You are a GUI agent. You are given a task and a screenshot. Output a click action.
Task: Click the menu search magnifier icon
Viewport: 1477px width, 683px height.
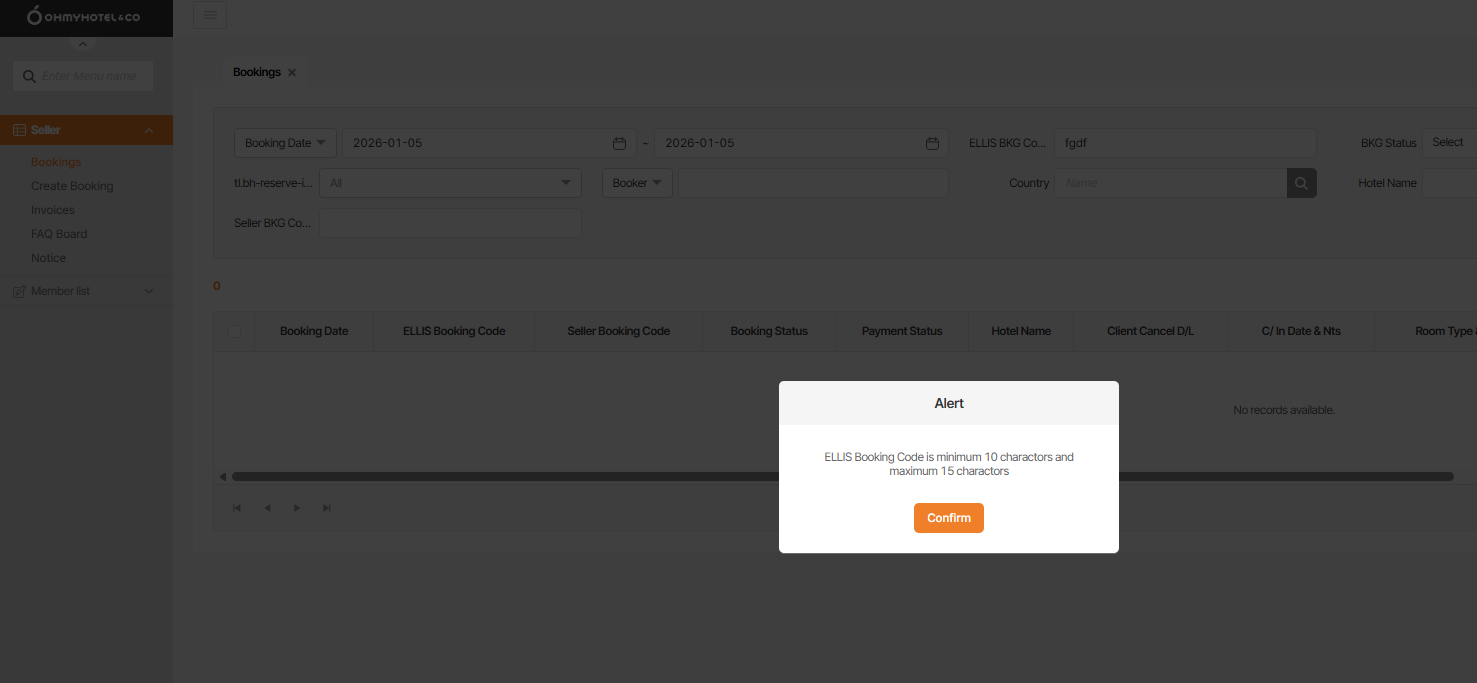(x=29, y=77)
